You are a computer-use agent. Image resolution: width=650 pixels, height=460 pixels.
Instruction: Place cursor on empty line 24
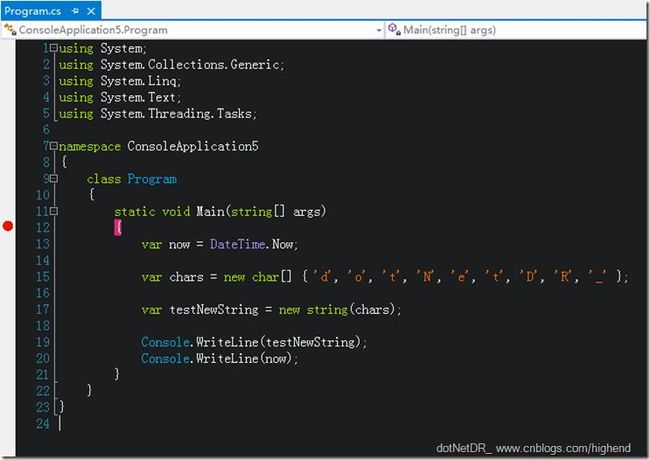coord(60,424)
